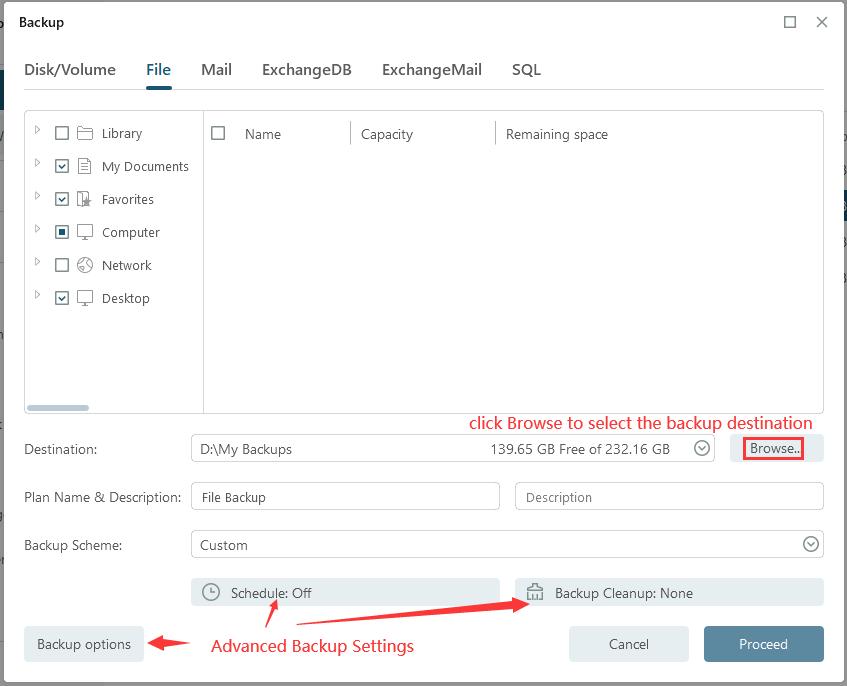Screen dimensions: 847x686
Task: Expand the Desktop tree node
Action: point(37,294)
